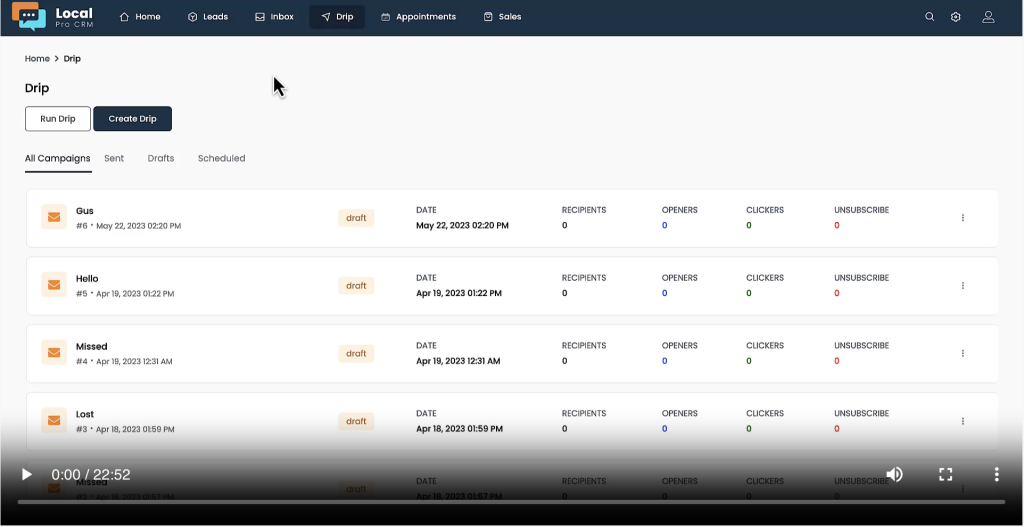The height and width of the screenshot is (527, 1024).
Task: Click the envelope icon for Hello campaign
Action: pos(53,285)
